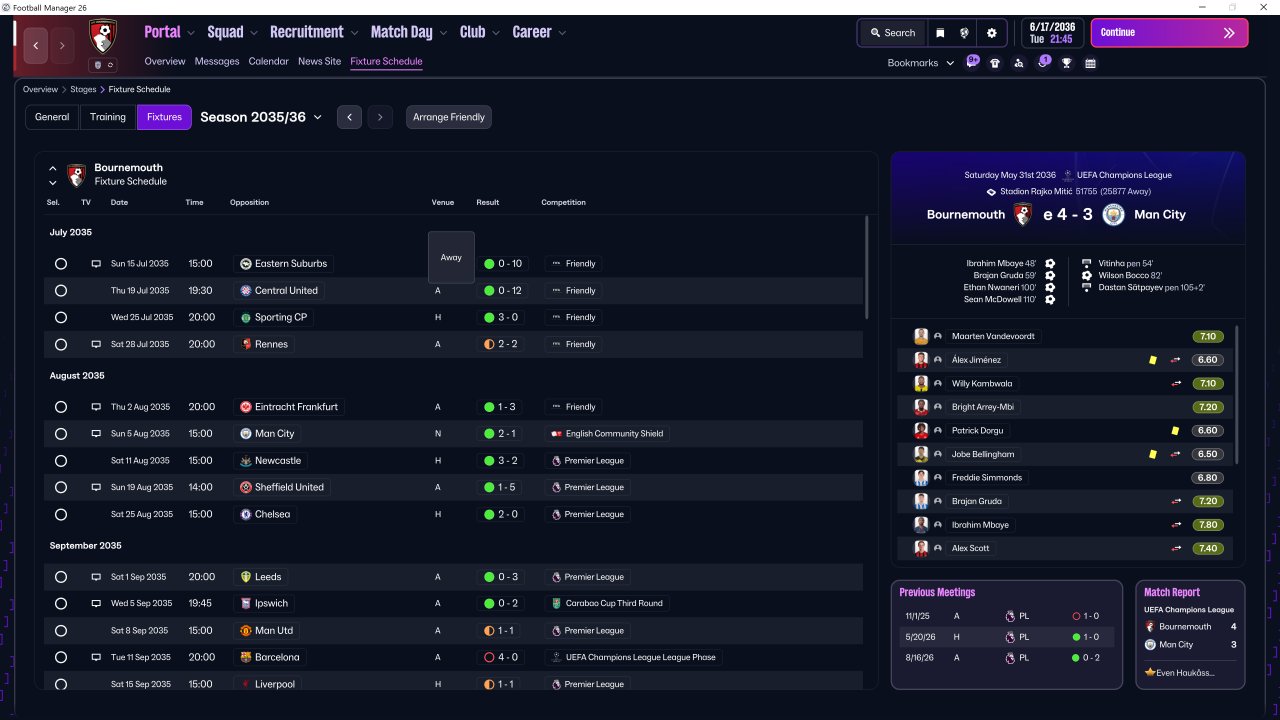Open the Season 2035/36 dropdown
The height and width of the screenshot is (720, 1280).
click(x=261, y=117)
